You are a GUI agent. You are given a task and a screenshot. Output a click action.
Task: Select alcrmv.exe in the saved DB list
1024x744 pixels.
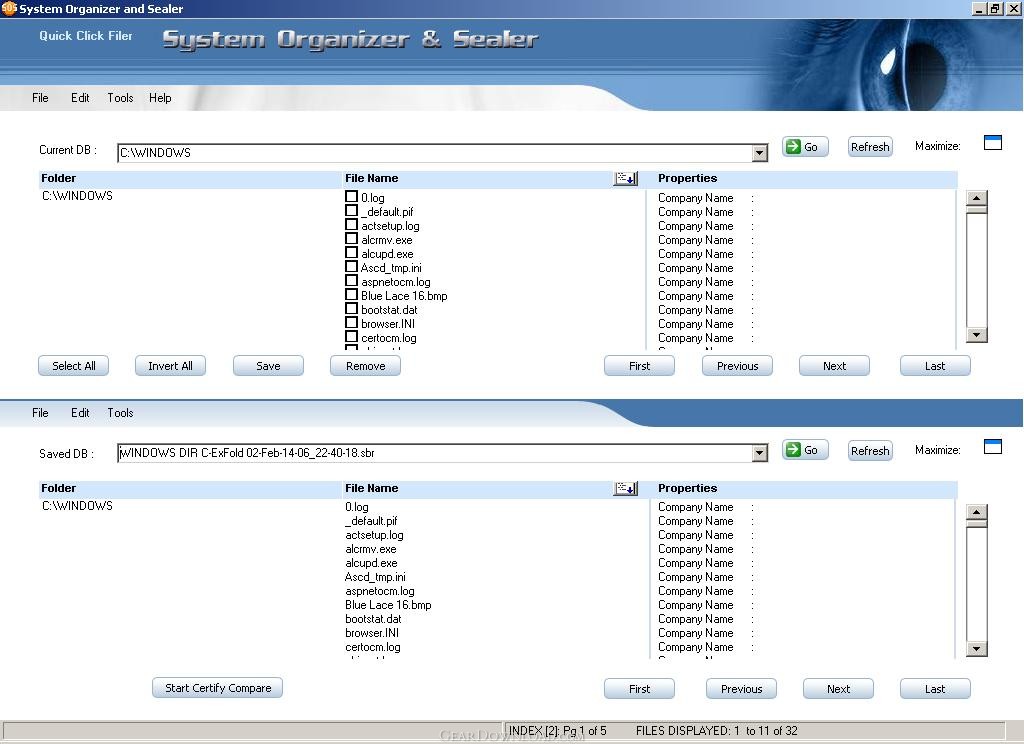370,549
